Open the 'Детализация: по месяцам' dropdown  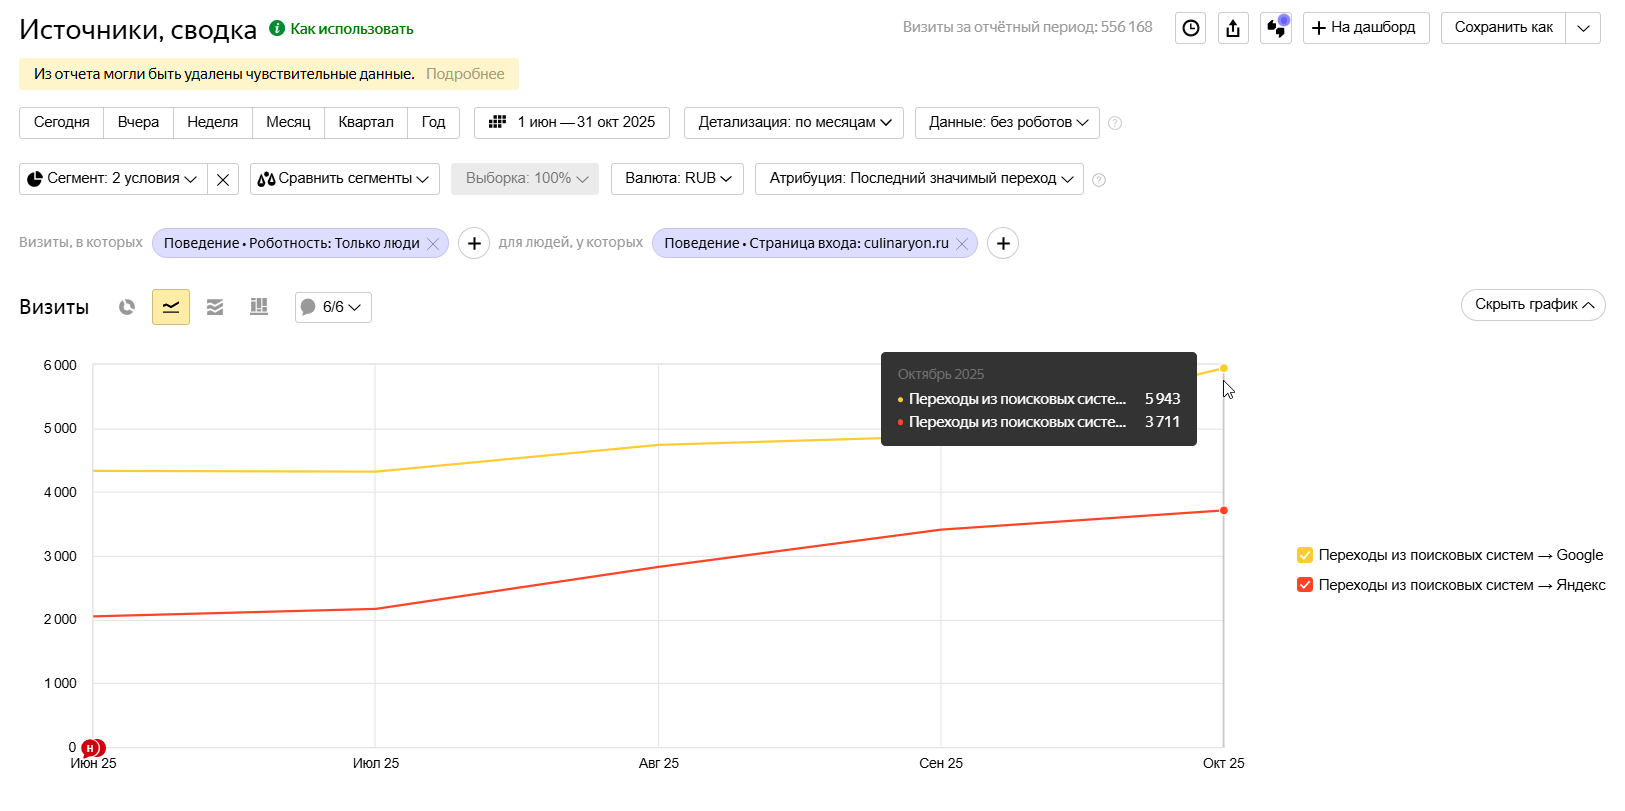794,122
